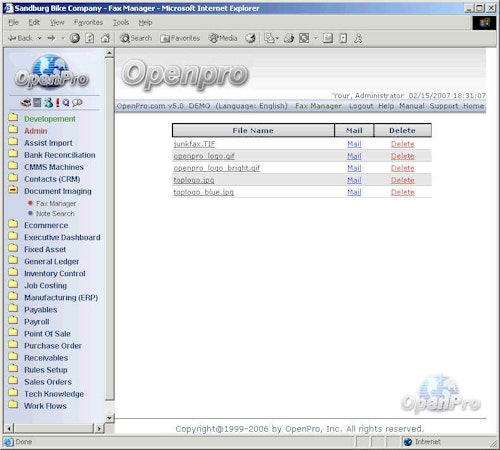Viewport: 500px width, 450px height.
Task: Click the Fax Manager link in header bar
Action: 318,106
